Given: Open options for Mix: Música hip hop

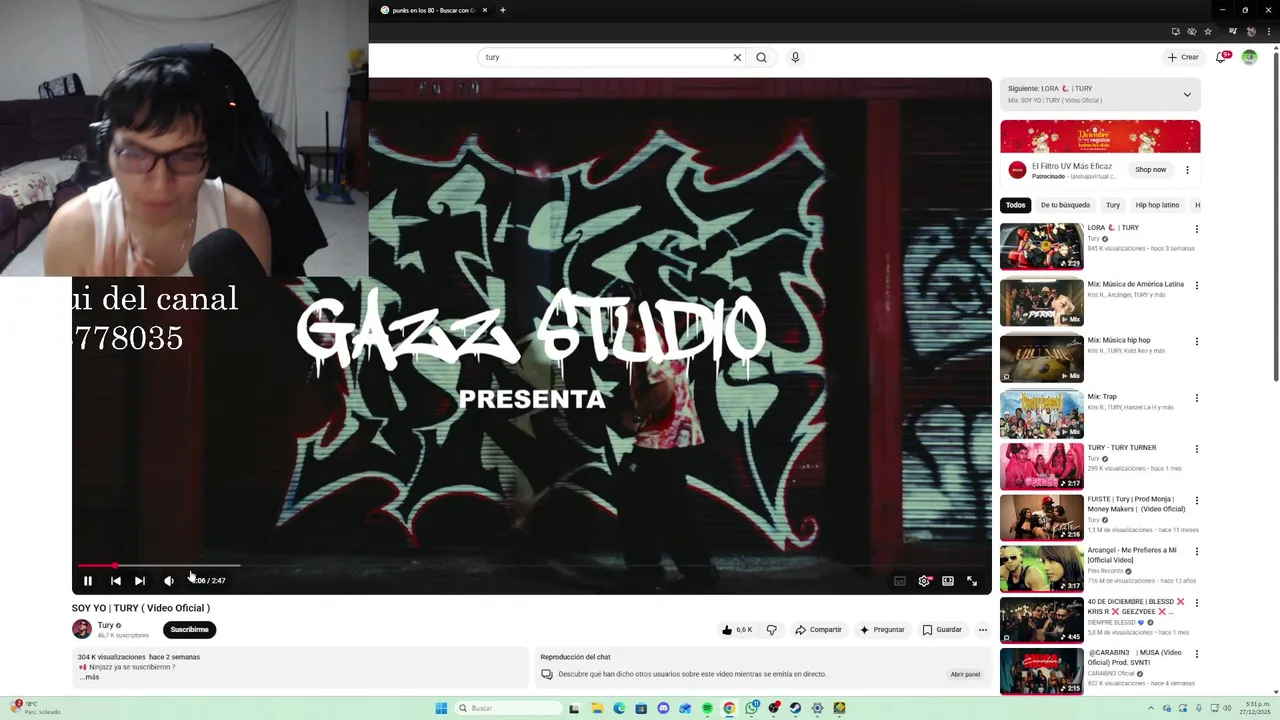Looking at the screenshot, I should 1196,341.
